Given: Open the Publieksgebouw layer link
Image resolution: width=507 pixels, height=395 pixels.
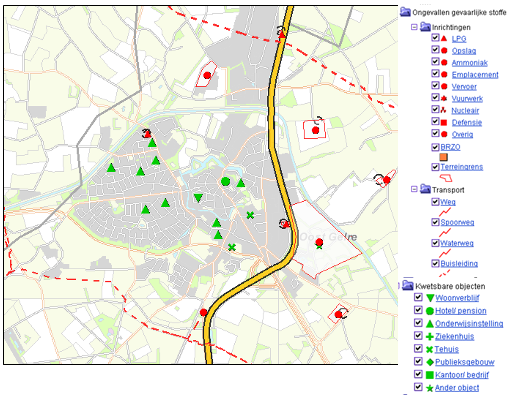Looking at the screenshot, I should (x=465, y=362).
